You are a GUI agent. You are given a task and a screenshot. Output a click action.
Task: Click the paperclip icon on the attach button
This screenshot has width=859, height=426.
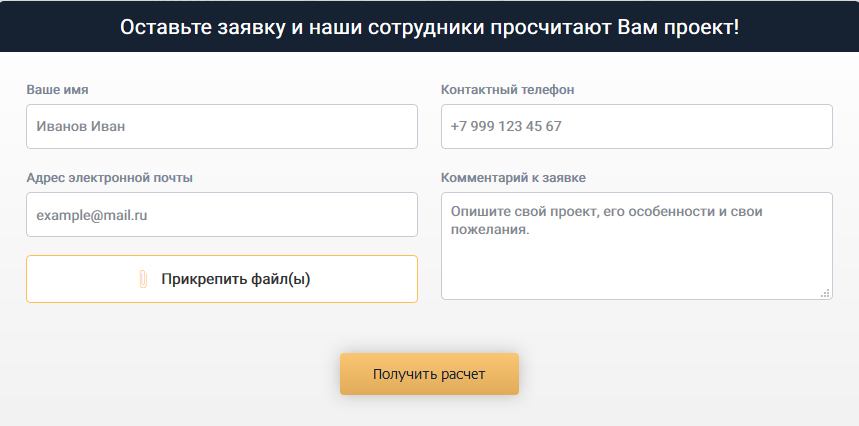coord(143,279)
